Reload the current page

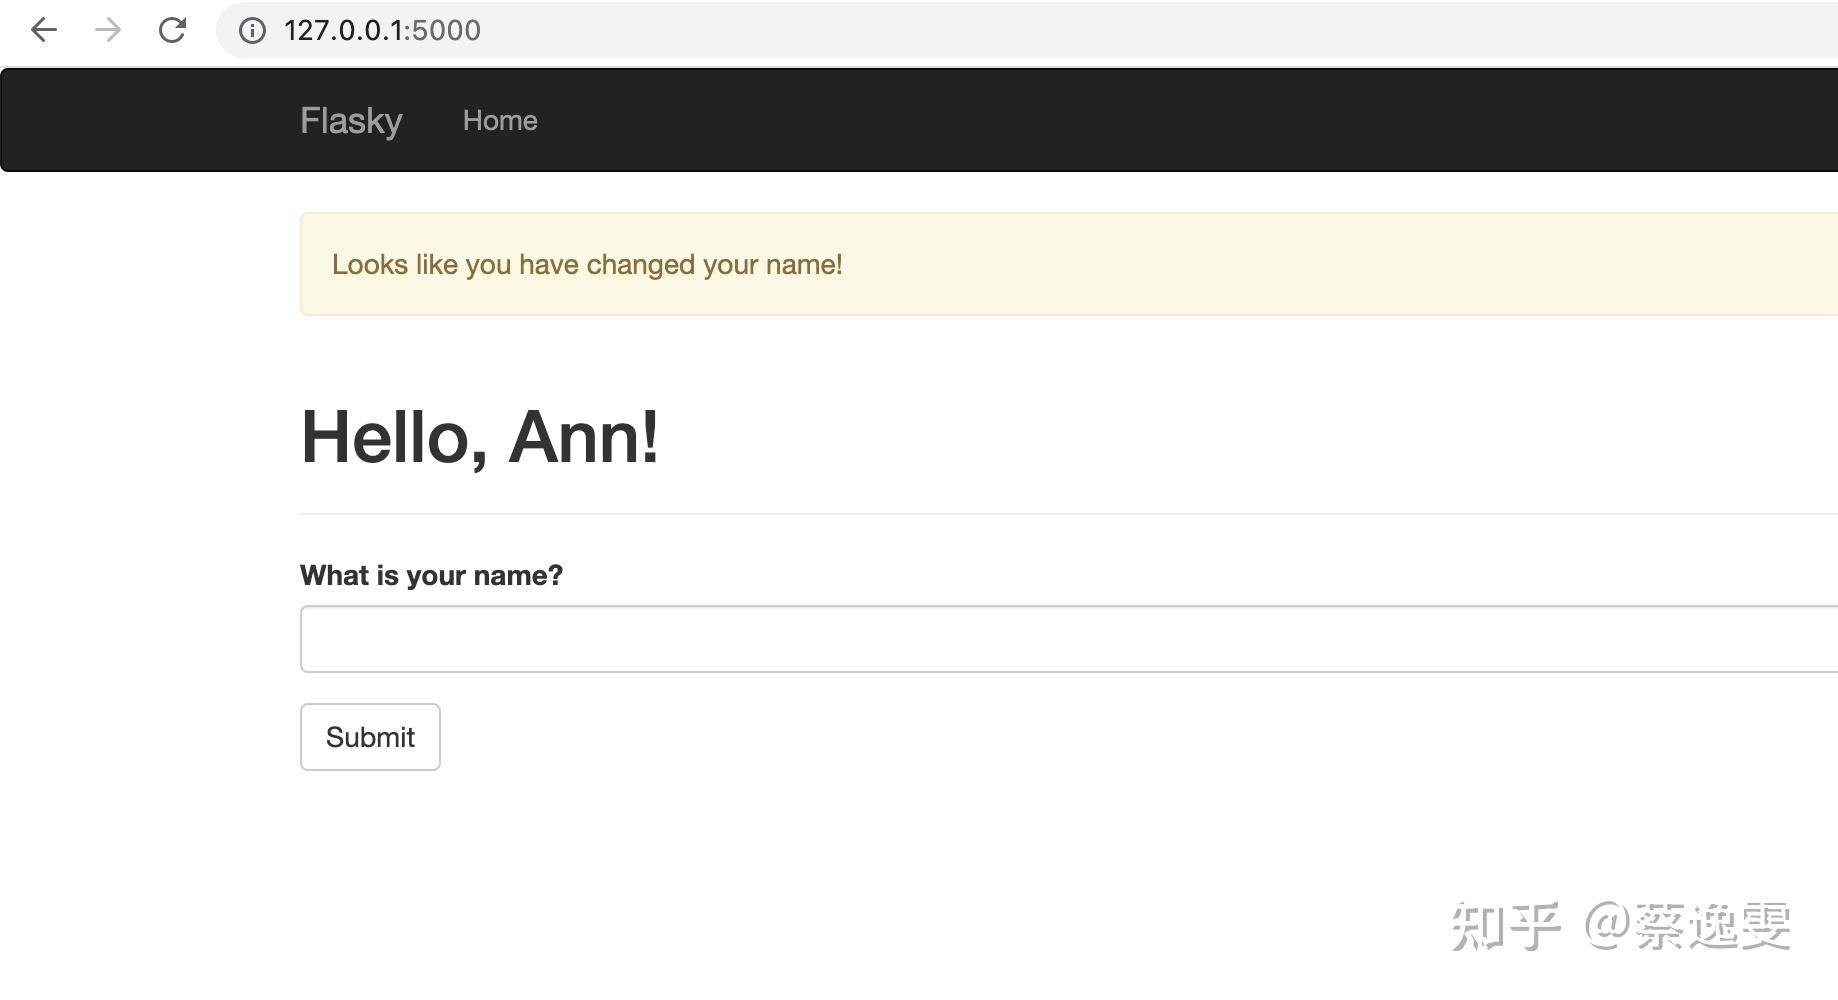pyautogui.click(x=172, y=30)
